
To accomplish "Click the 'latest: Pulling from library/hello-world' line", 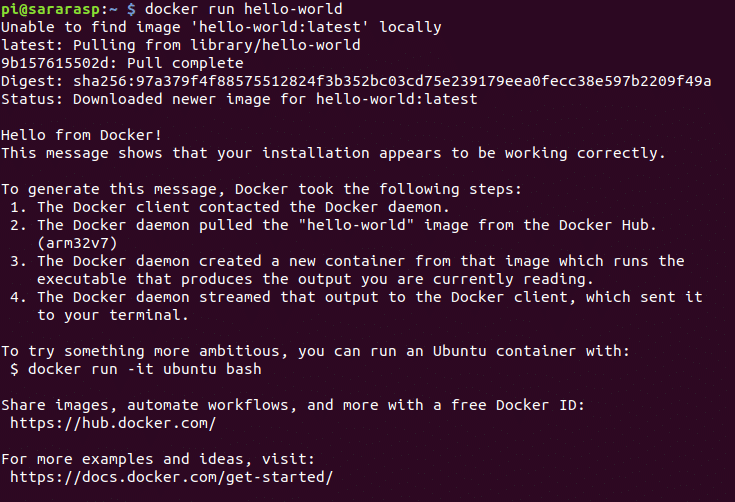I will tap(181, 45).
